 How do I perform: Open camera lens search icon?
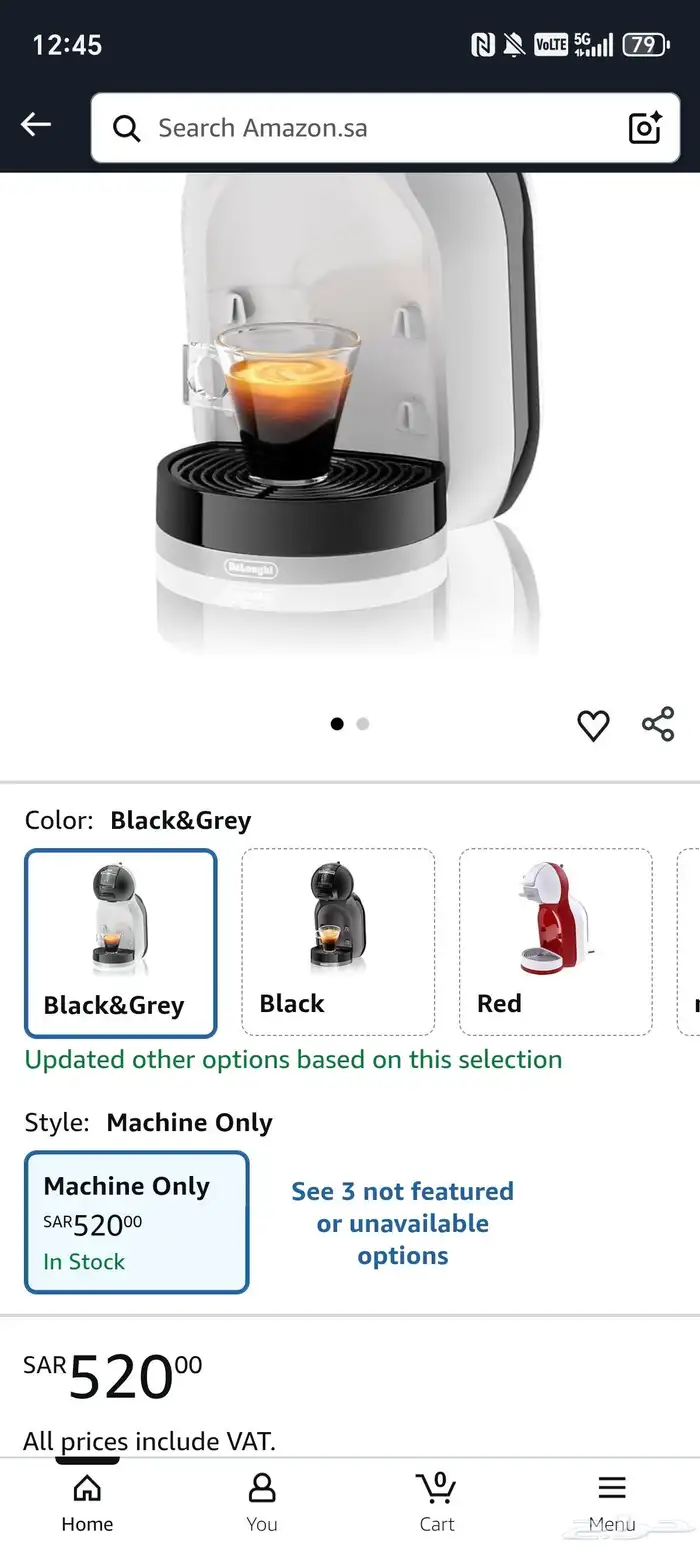pyautogui.click(x=645, y=128)
